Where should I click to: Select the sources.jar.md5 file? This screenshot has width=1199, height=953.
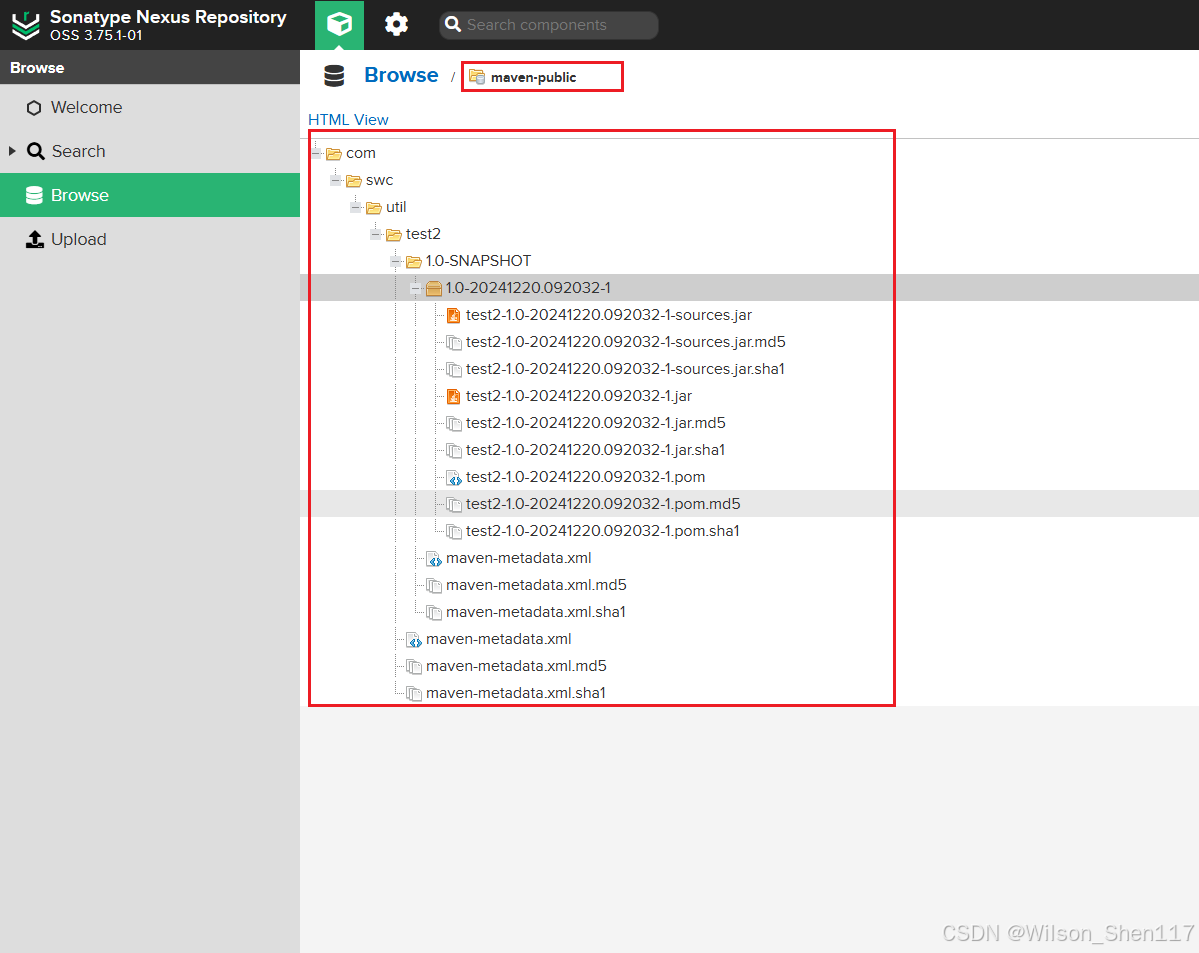coord(625,342)
